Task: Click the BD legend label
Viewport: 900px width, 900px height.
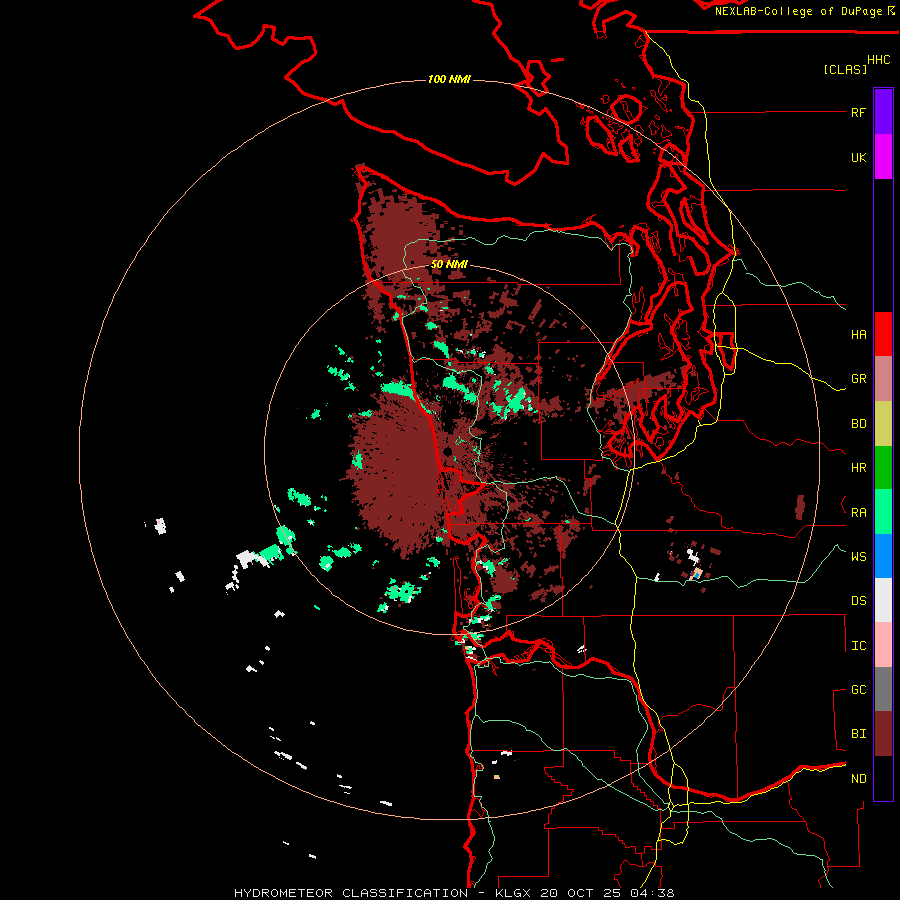Action: [858, 424]
